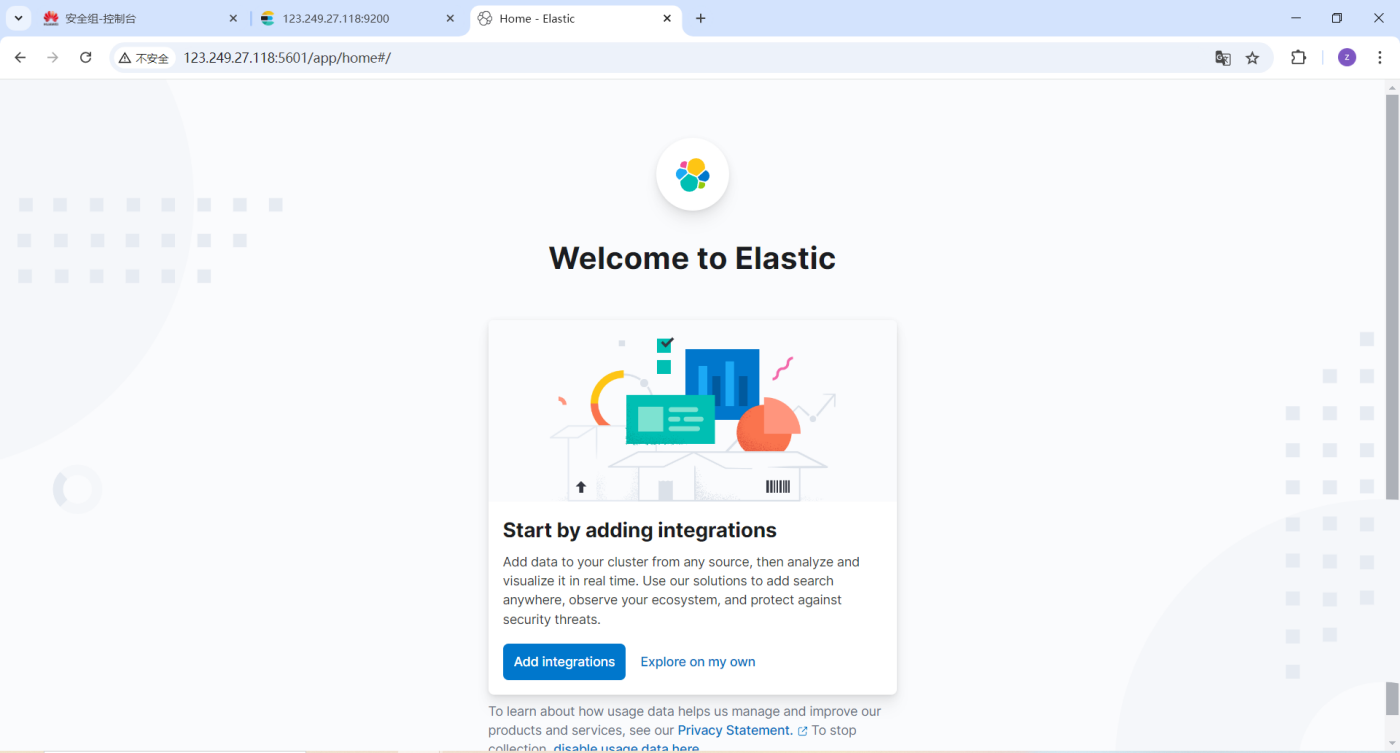Click the external link icon after Privacy Statement
The image size is (1400, 753).
click(802, 732)
